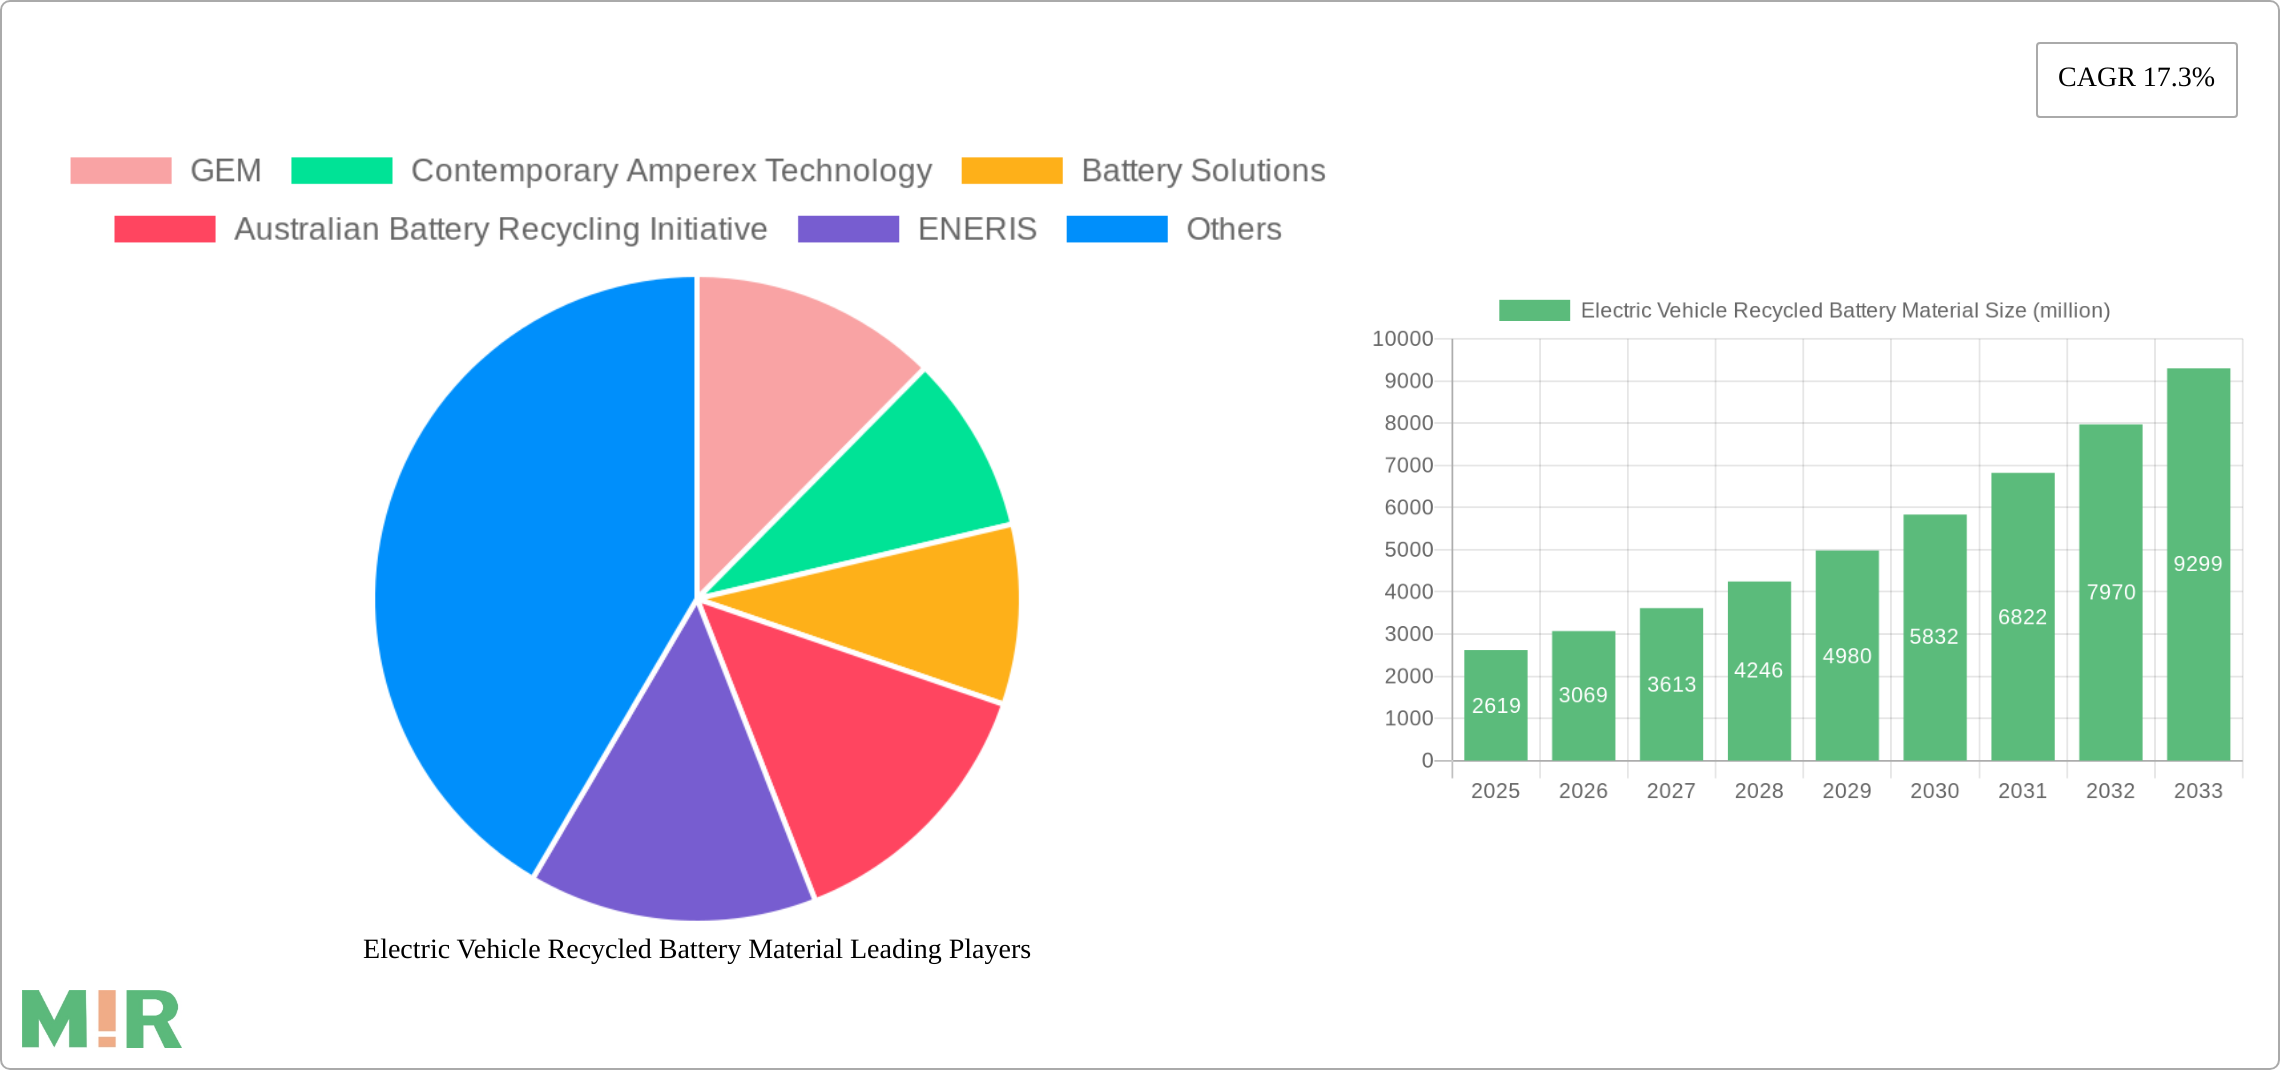Screen dimensions: 2280x1070
Task: Click the 2025 bar labeled 2619
Action: (x=1495, y=705)
